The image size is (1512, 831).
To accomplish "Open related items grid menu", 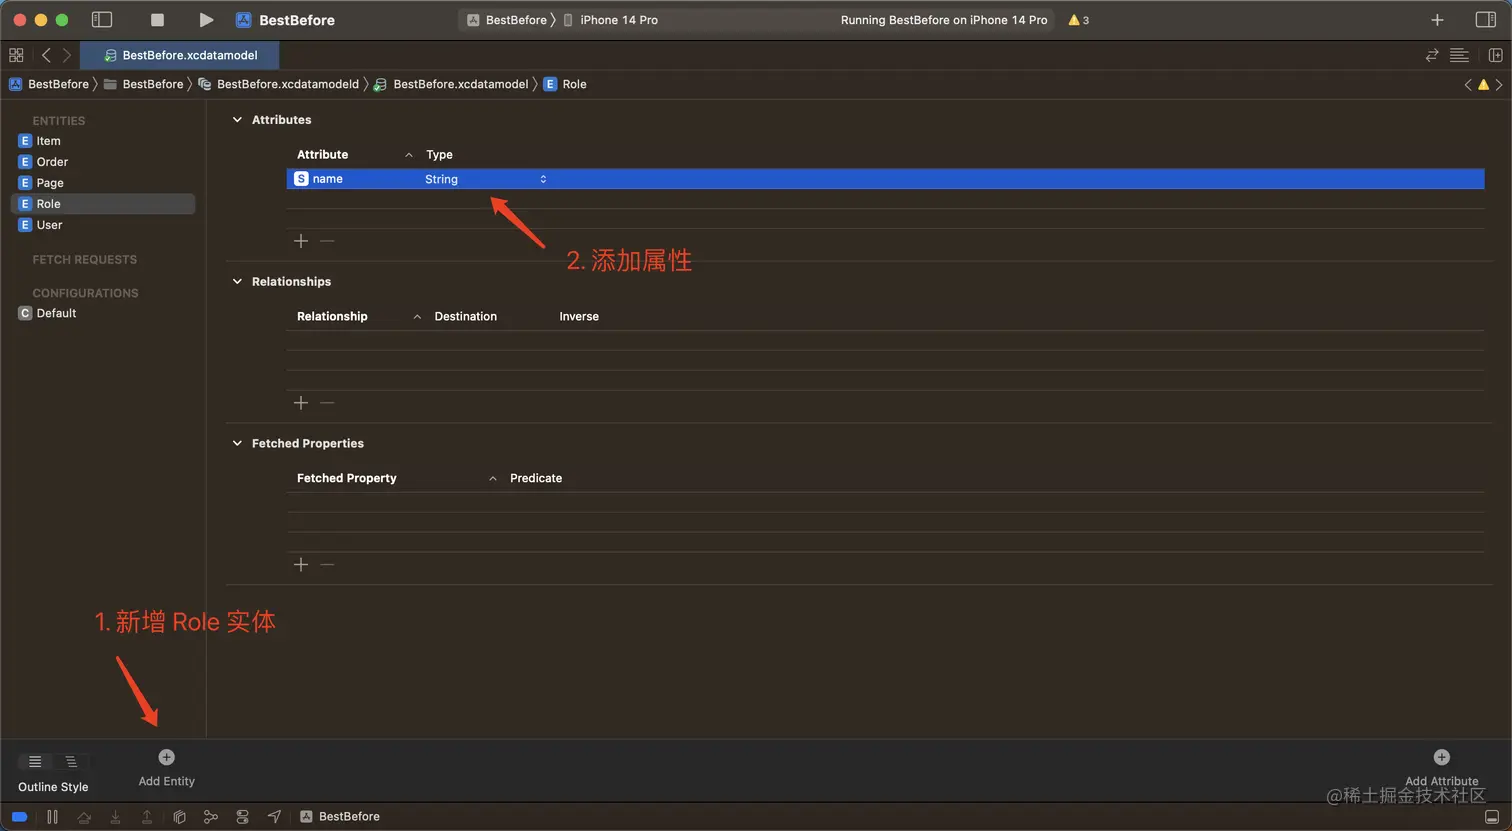I will tap(16, 55).
